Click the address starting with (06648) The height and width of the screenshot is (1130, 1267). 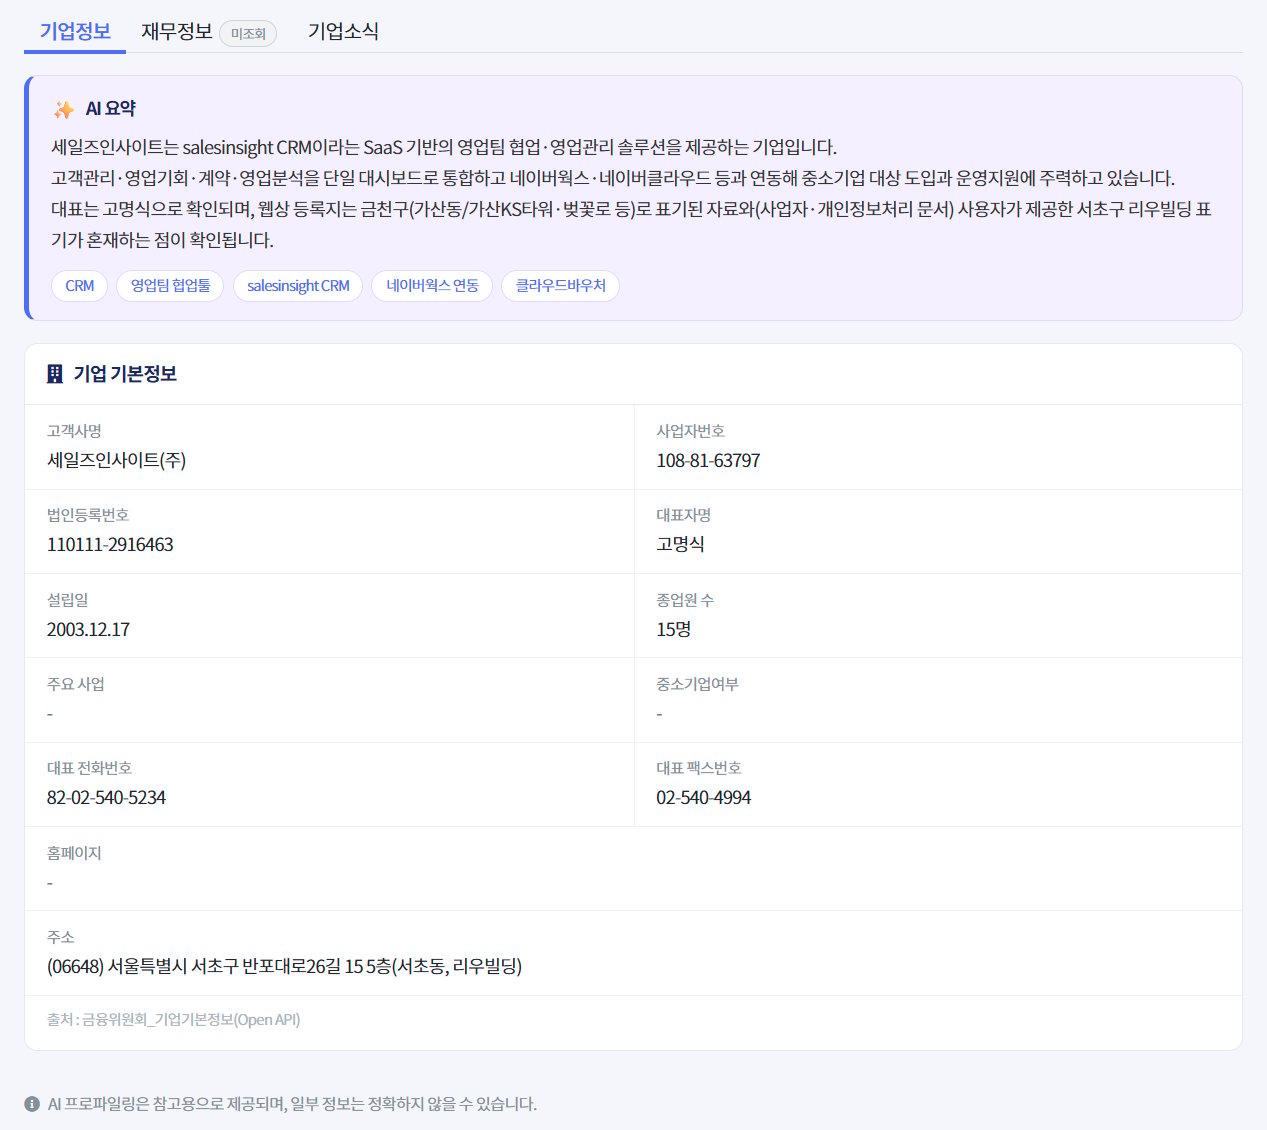pyautogui.click(x=284, y=966)
